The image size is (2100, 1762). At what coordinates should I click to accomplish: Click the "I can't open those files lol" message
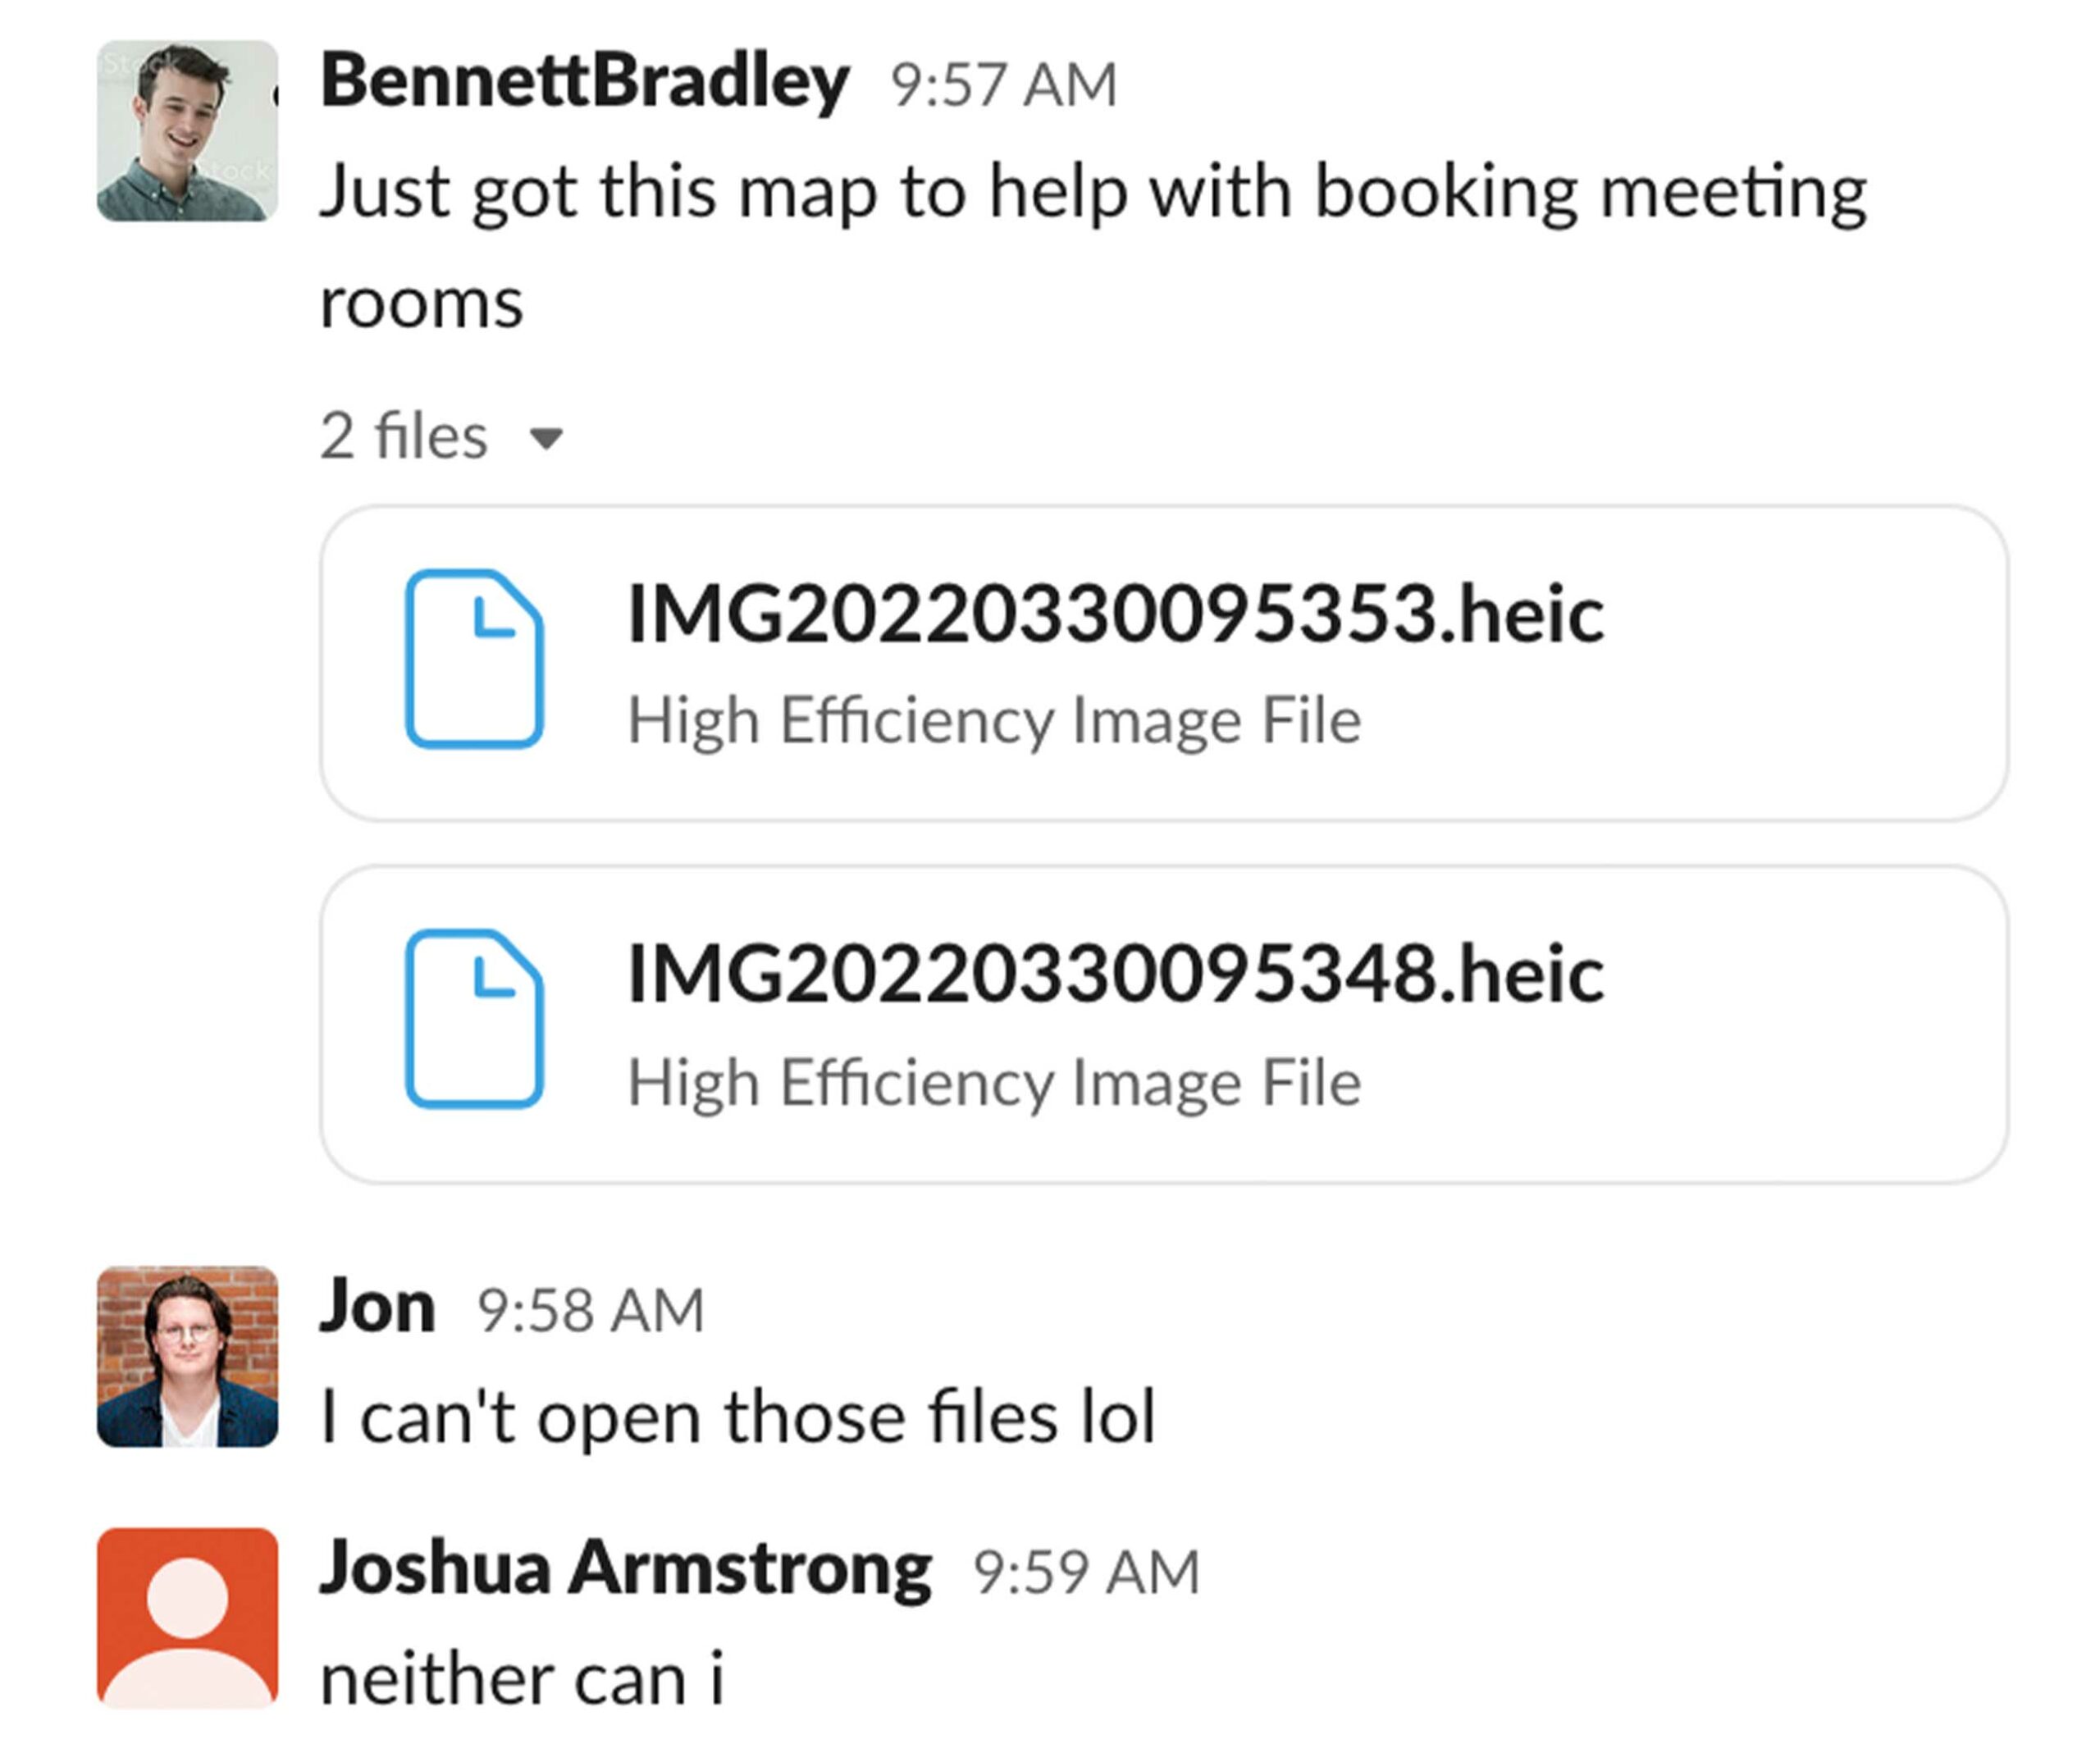pyautogui.click(x=738, y=1416)
